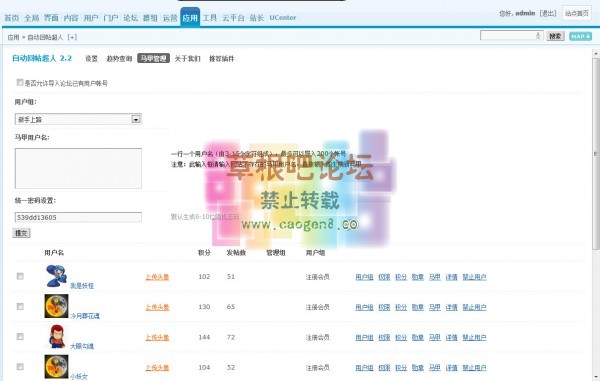Open username link 小妖女
The width and height of the screenshot is (600, 381).
(79, 376)
